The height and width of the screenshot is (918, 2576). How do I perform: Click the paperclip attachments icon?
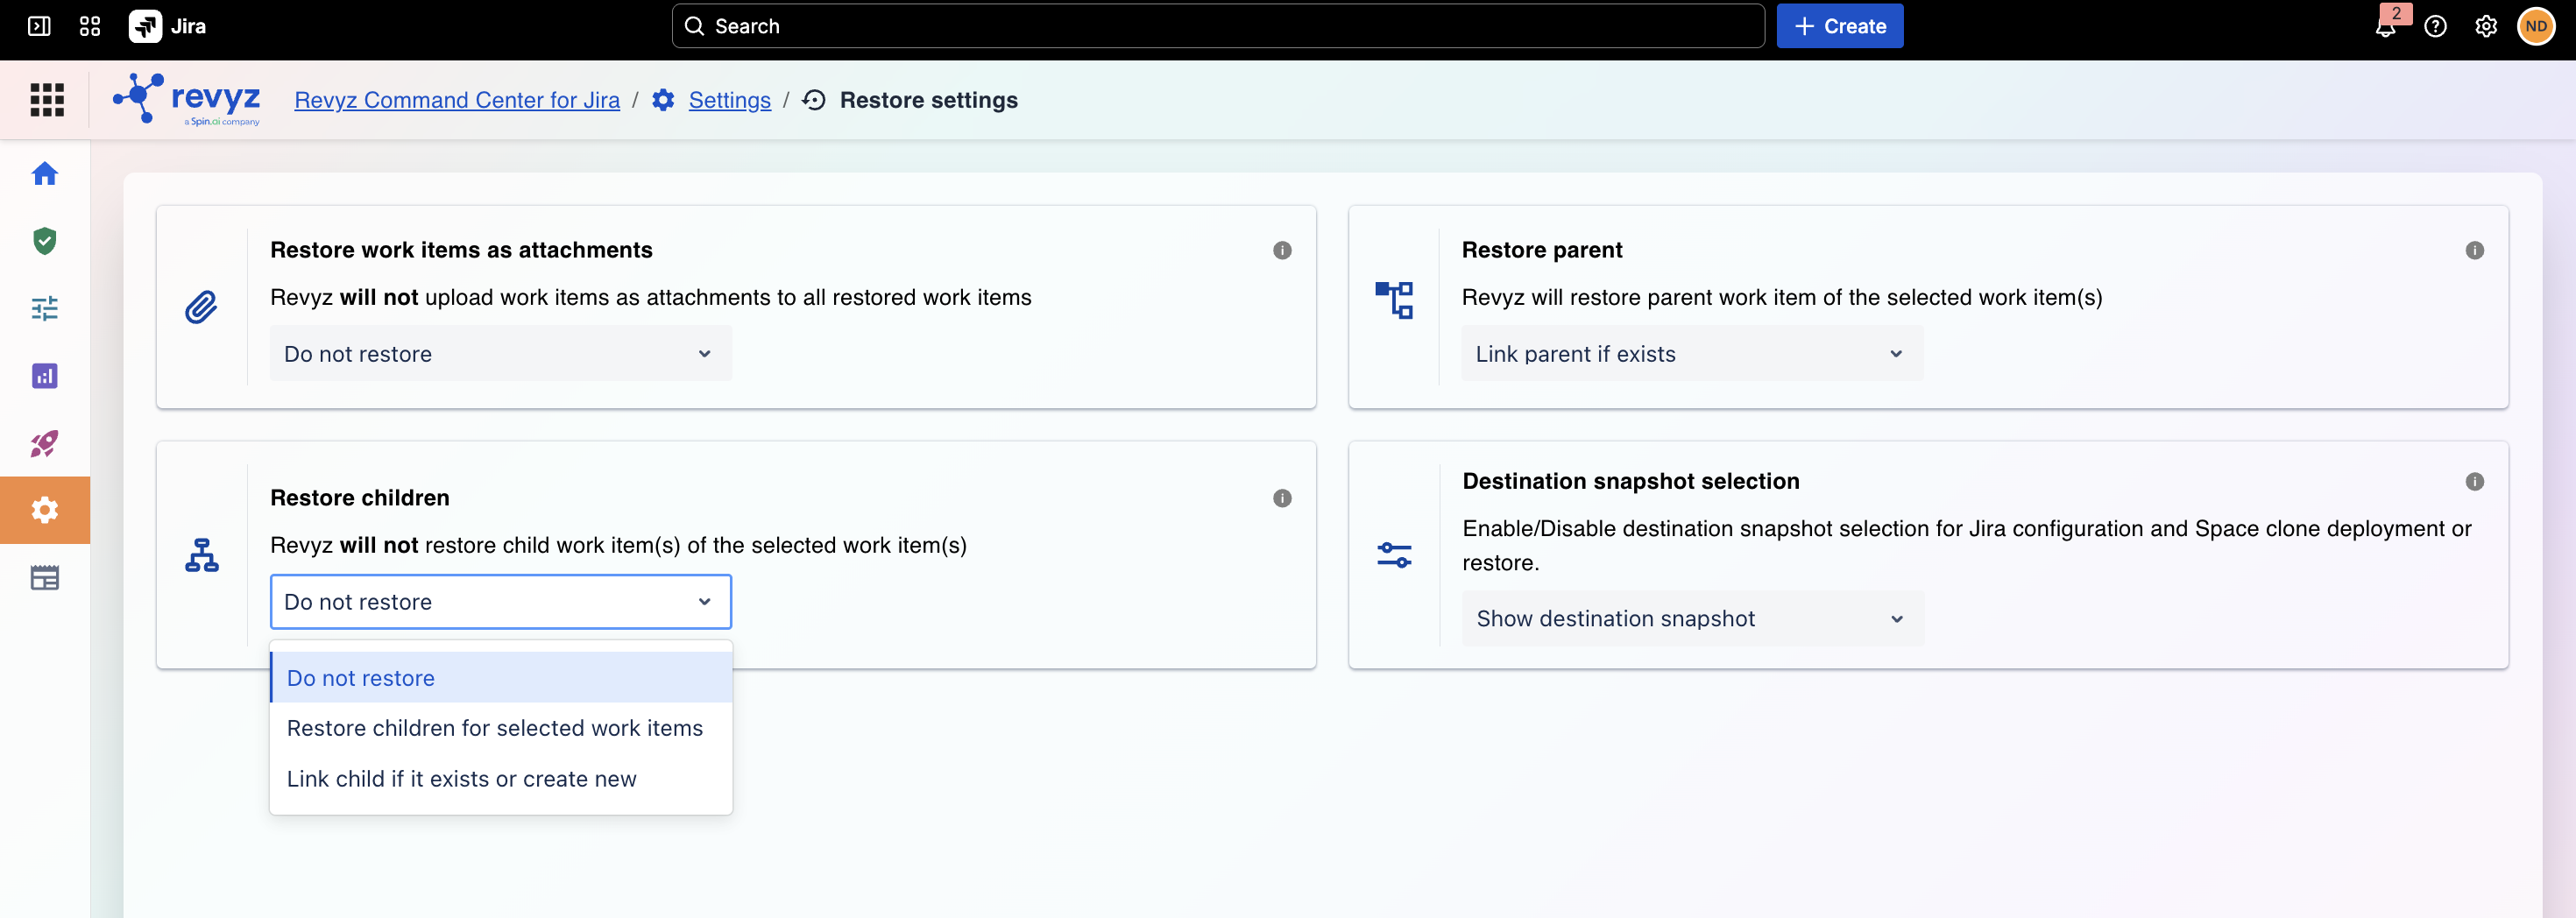(201, 307)
